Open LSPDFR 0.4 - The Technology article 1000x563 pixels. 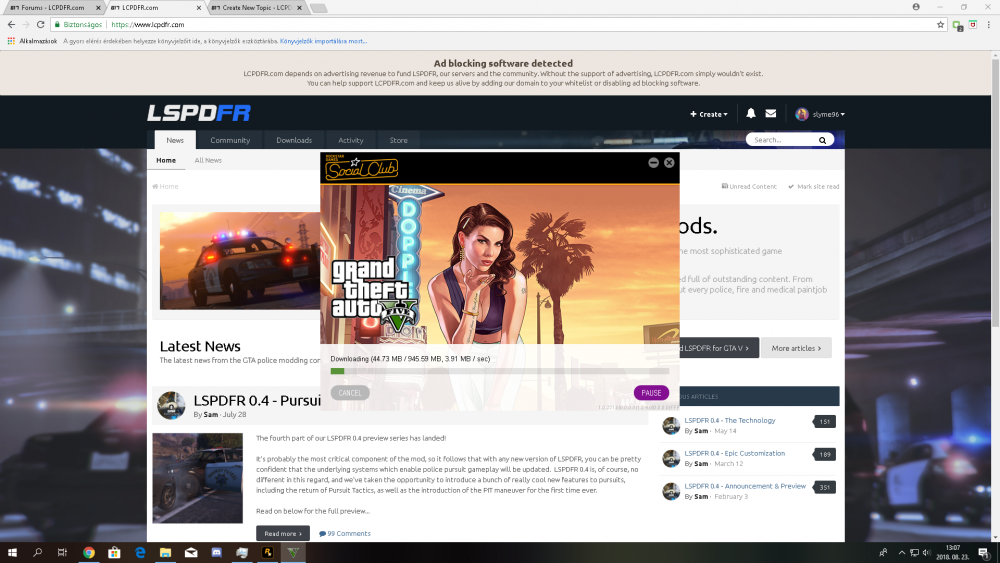point(730,420)
